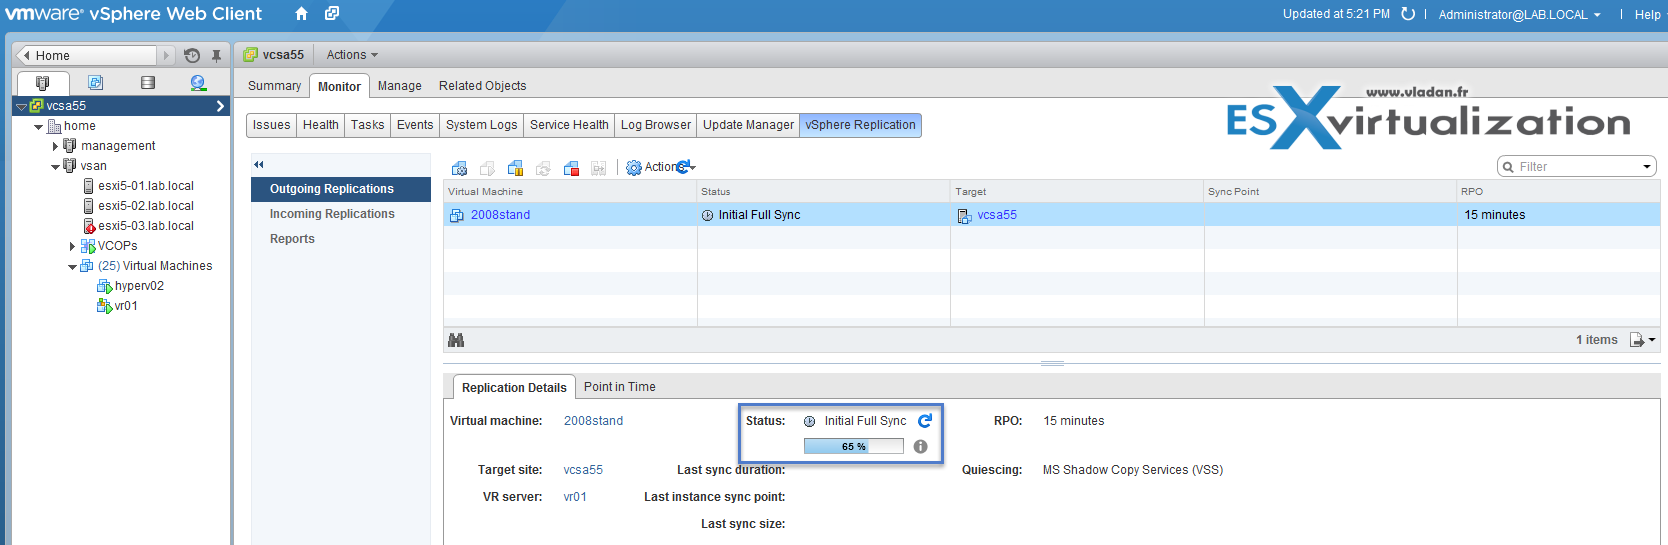Open the Administrator@LAB.LOCAL user menu

(x=1519, y=14)
